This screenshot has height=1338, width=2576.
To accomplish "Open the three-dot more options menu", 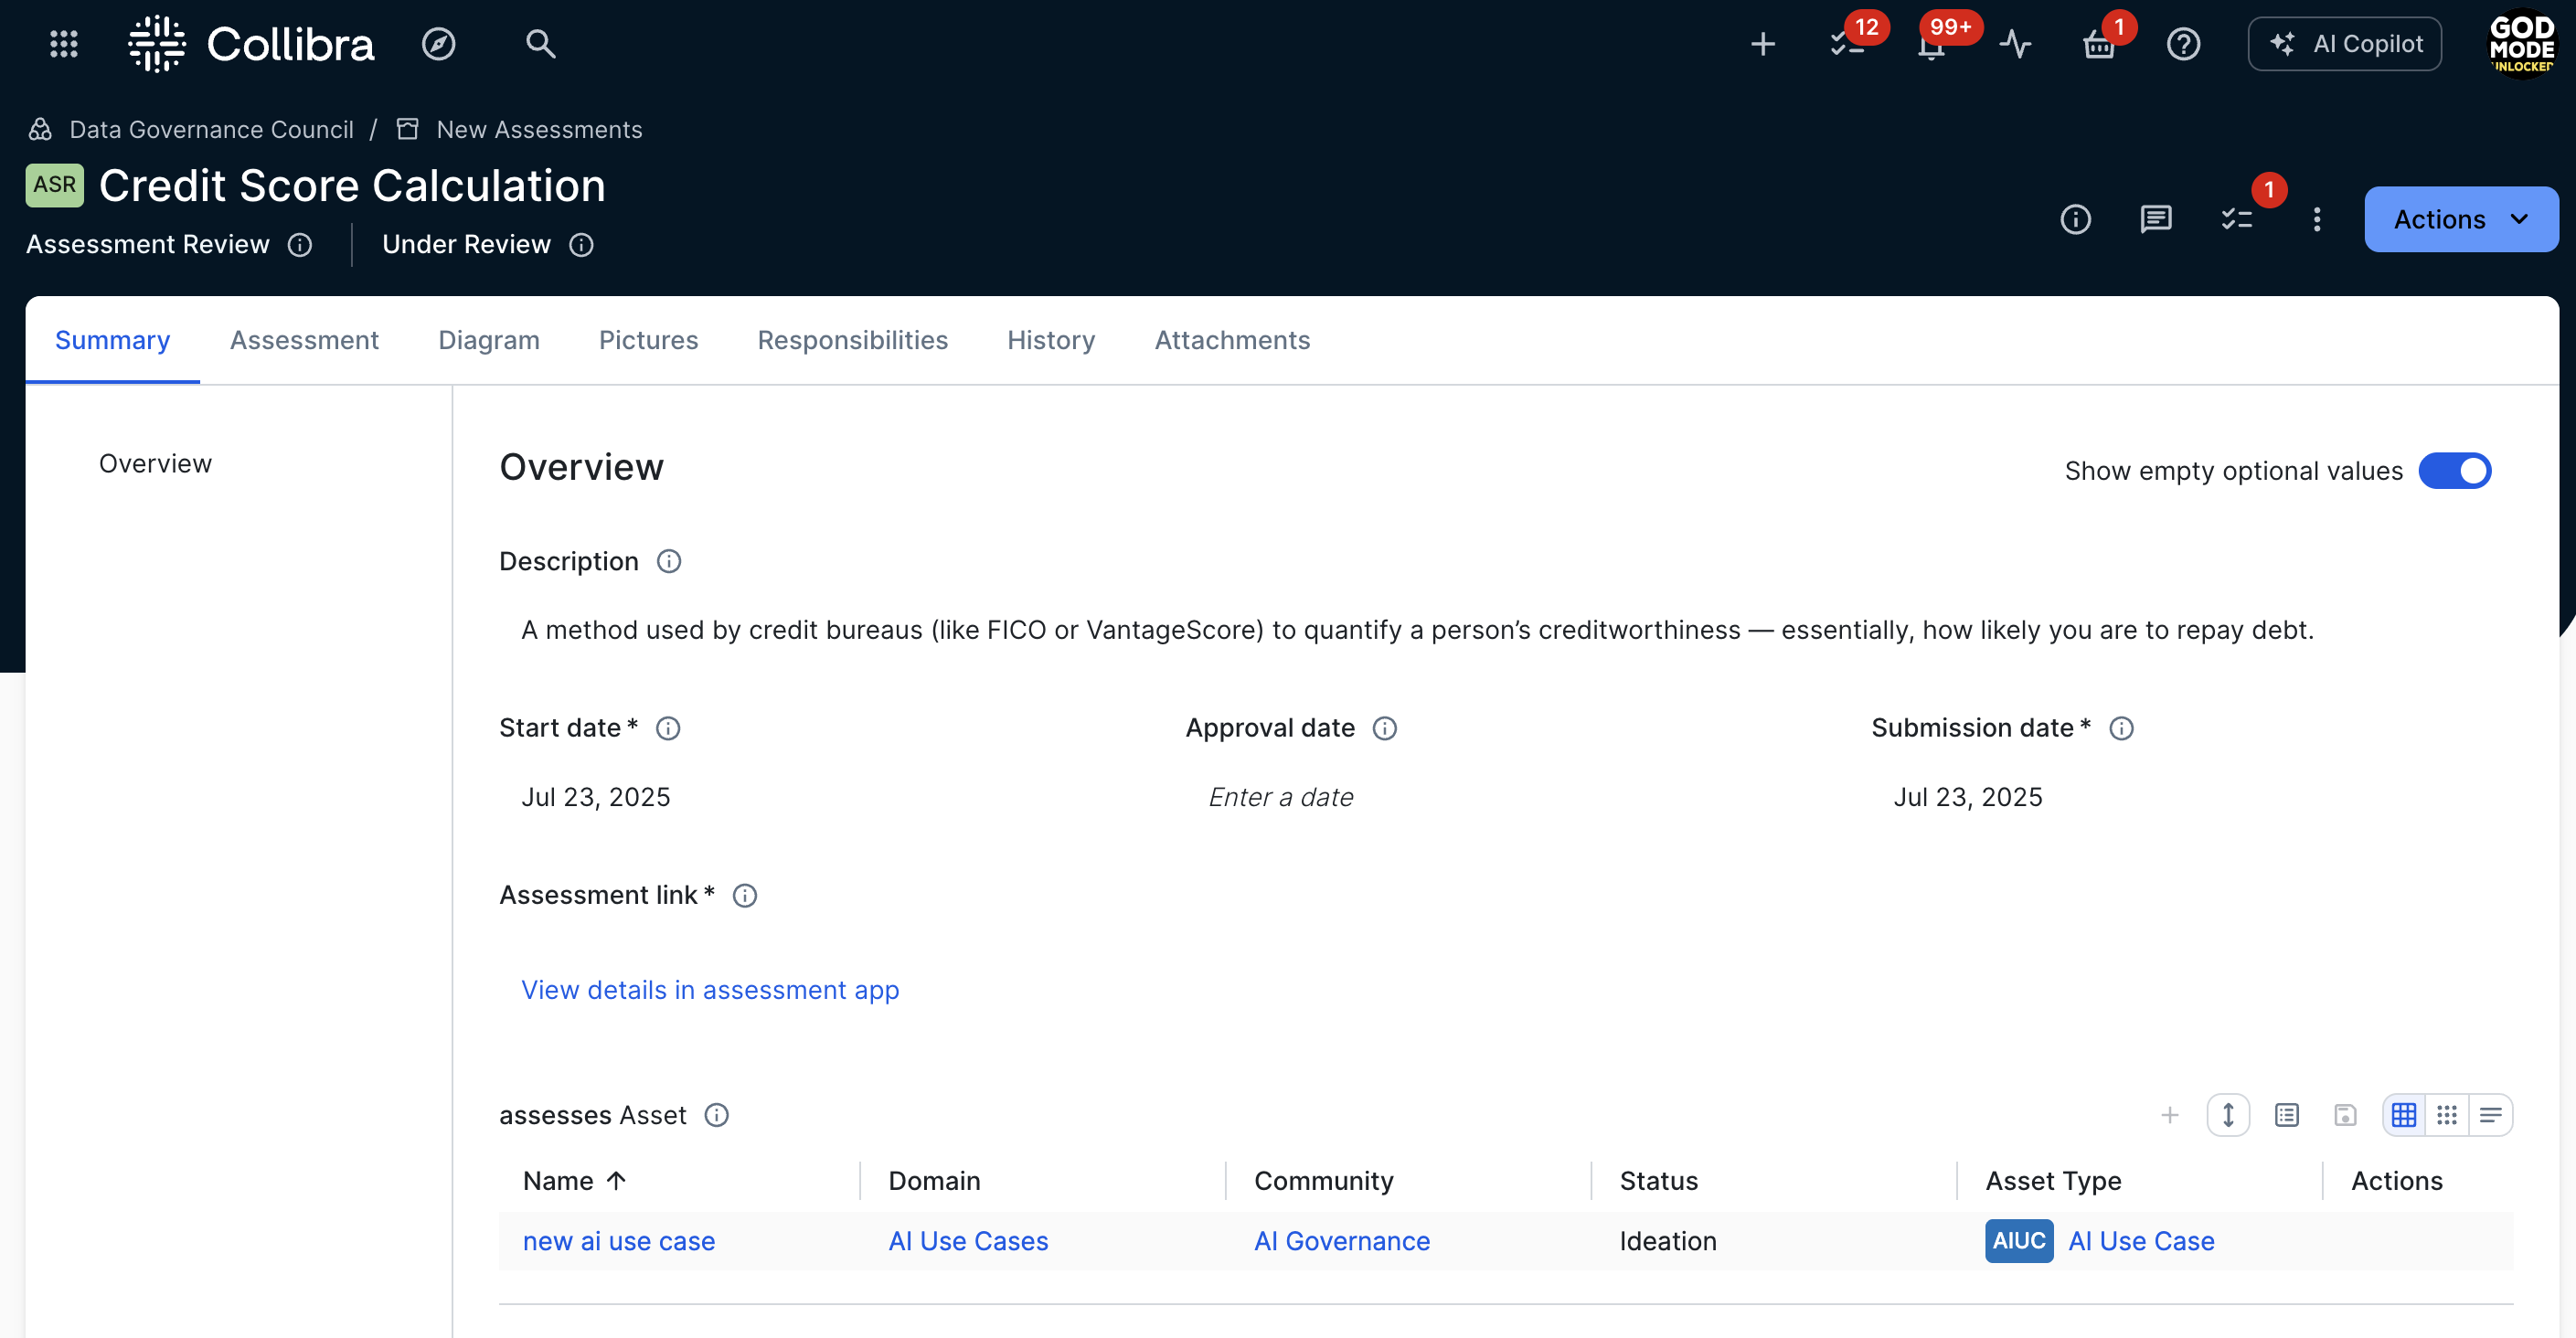I will 2317,219.
